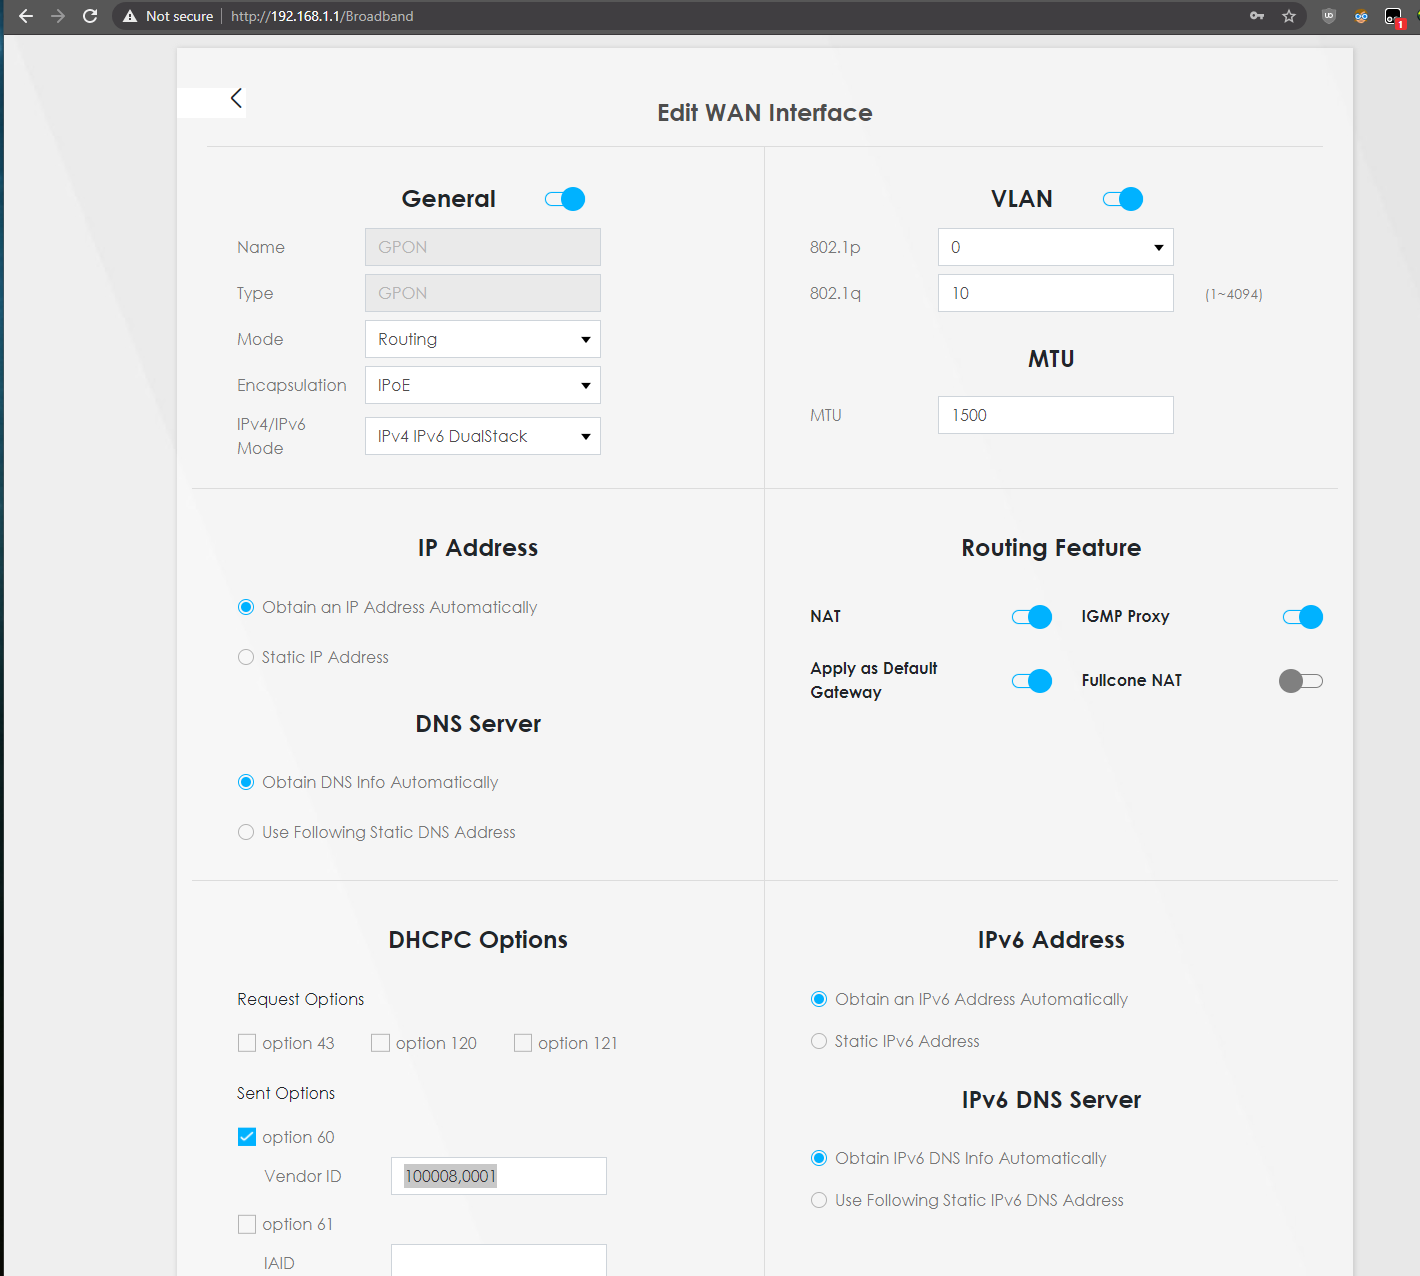Turn off the VLAN toggle
This screenshot has width=1420, height=1276.
pos(1122,199)
